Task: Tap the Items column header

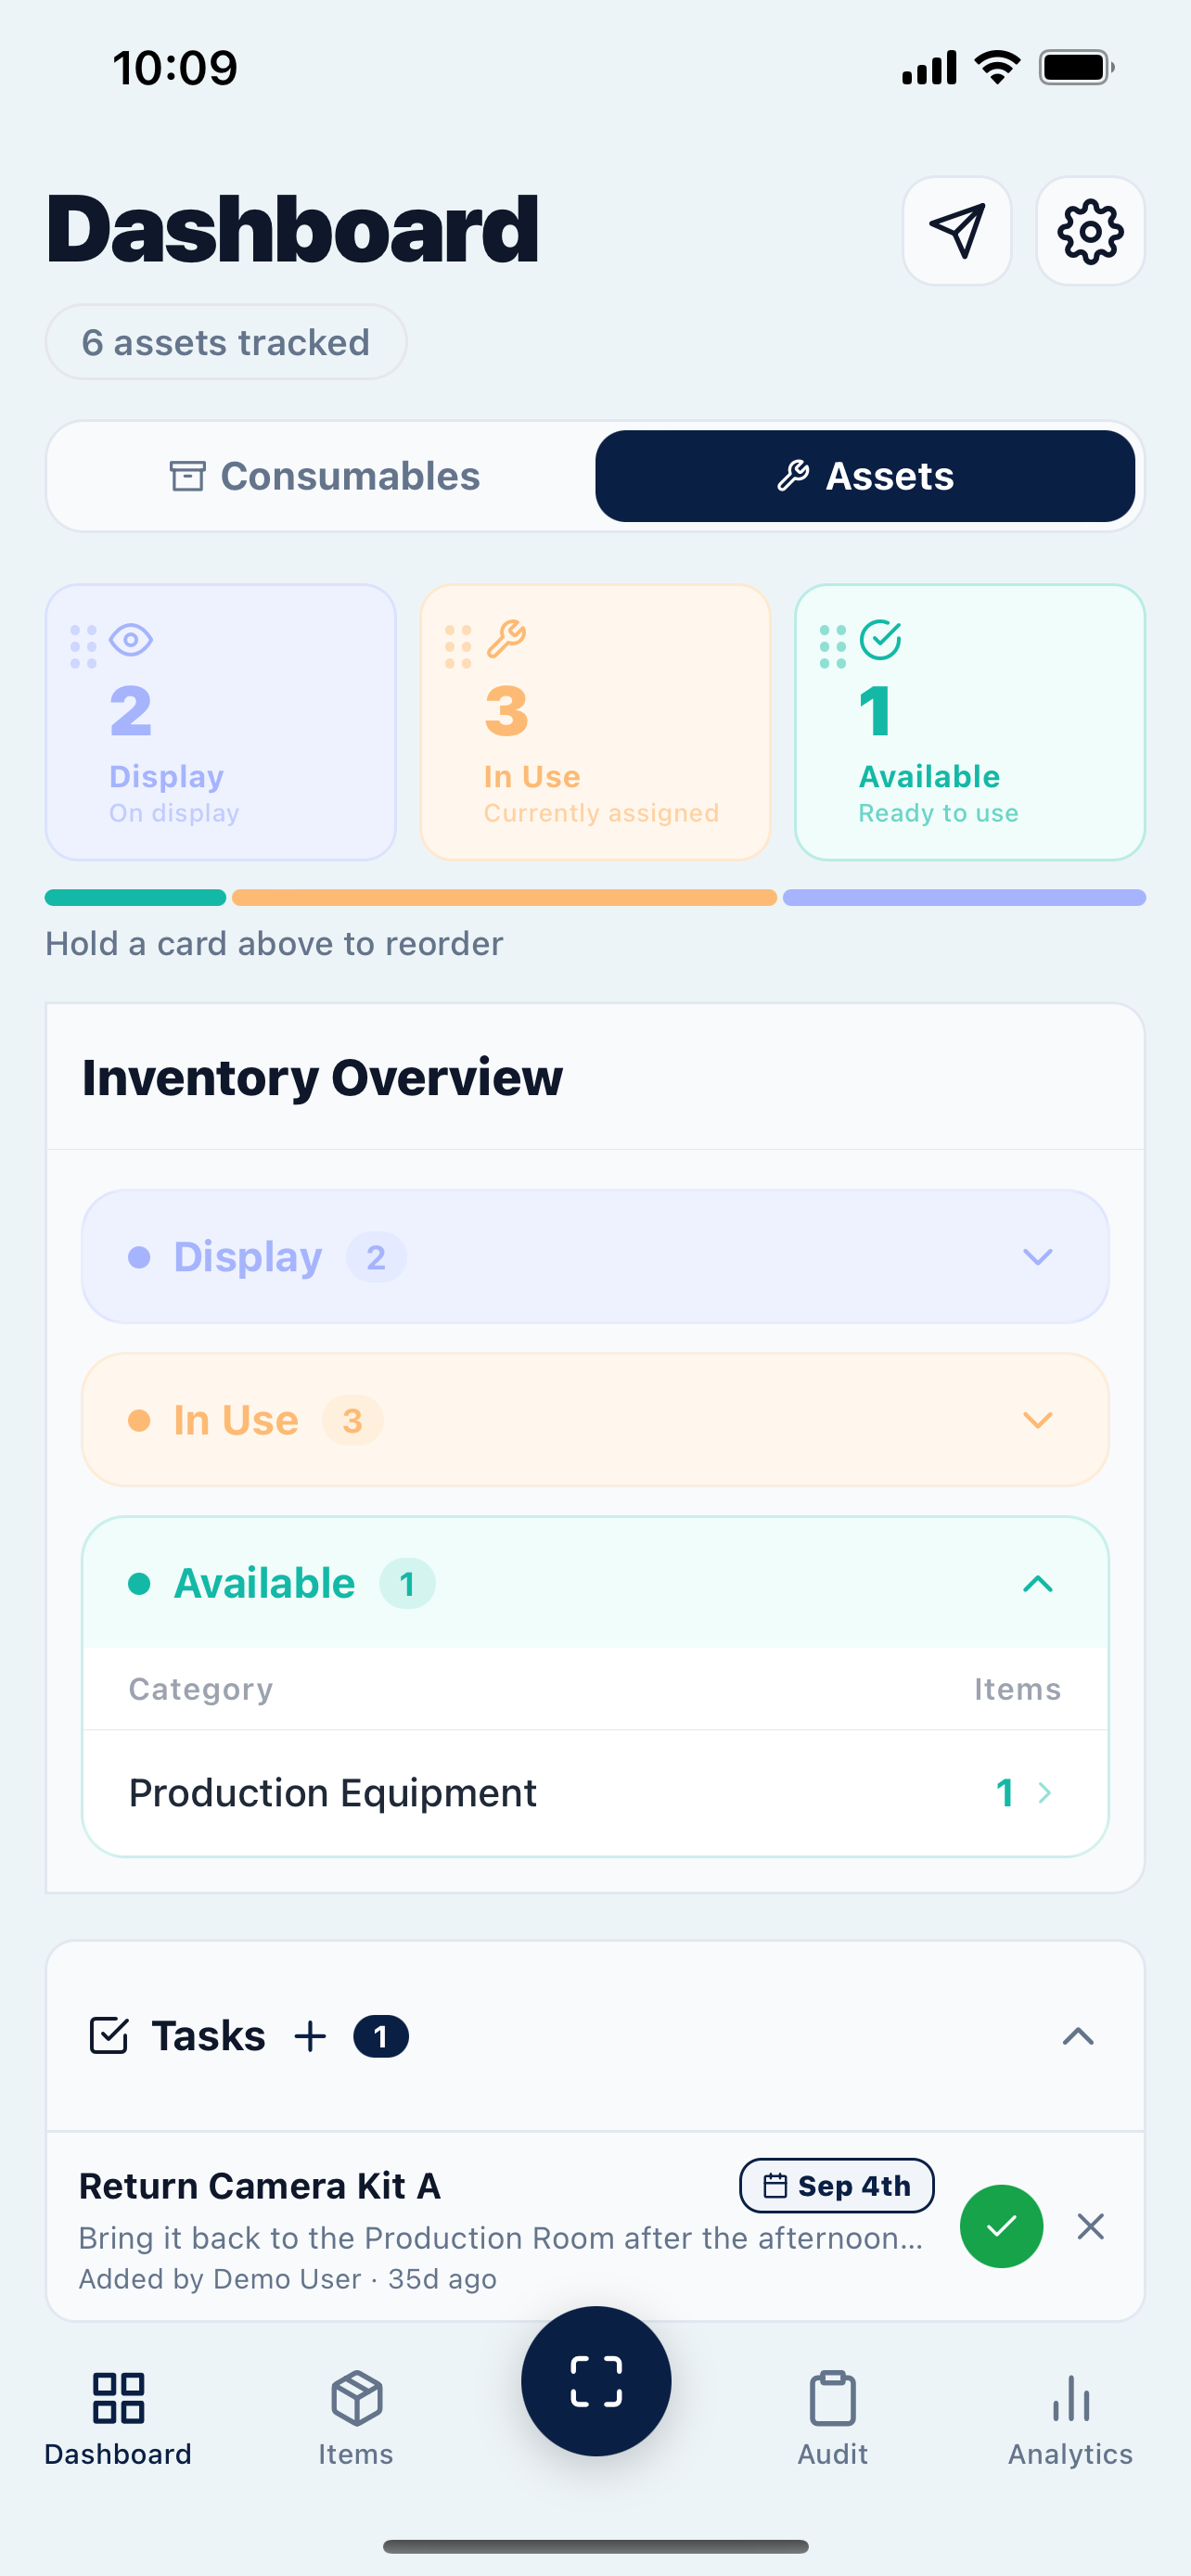Action: pos(1017,1689)
